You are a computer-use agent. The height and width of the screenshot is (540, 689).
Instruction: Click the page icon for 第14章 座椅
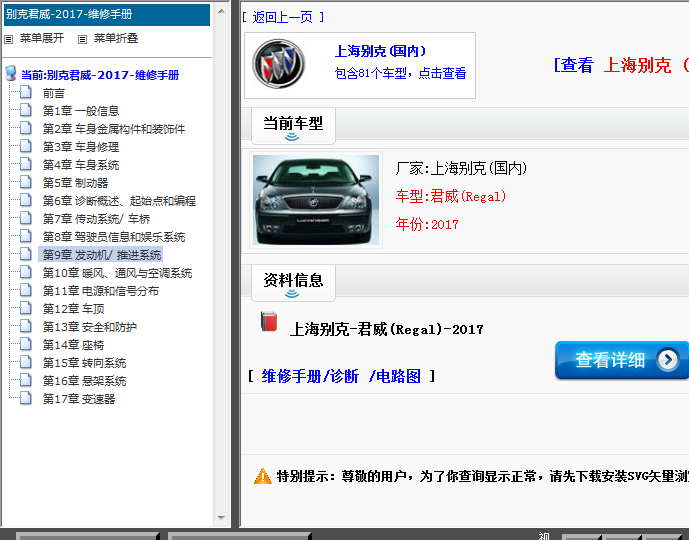(x=26, y=344)
